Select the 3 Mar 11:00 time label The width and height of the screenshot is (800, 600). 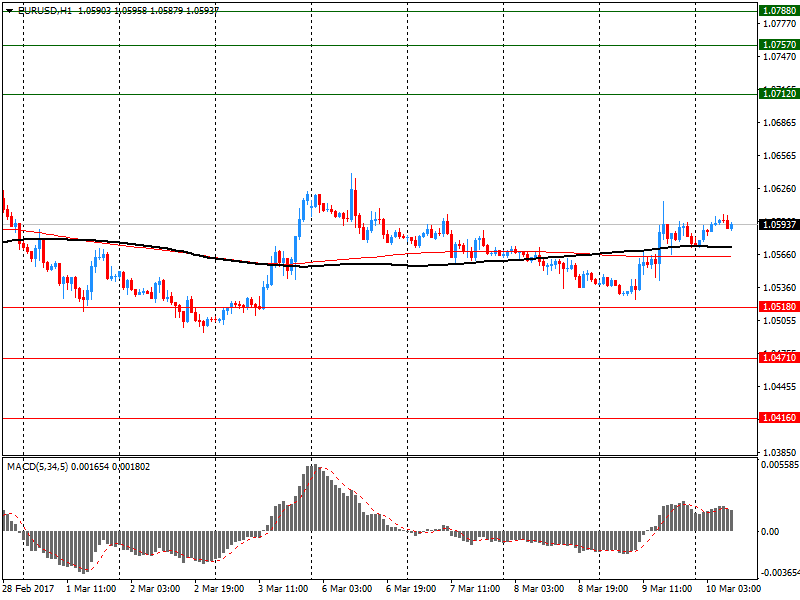tap(283, 589)
